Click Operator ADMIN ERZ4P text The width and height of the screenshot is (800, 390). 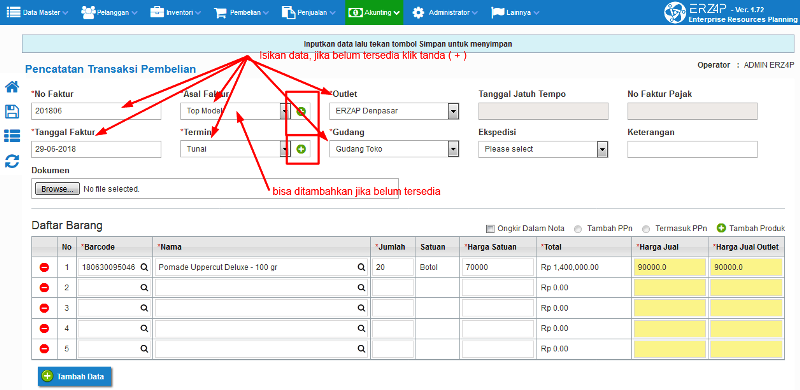point(746,65)
